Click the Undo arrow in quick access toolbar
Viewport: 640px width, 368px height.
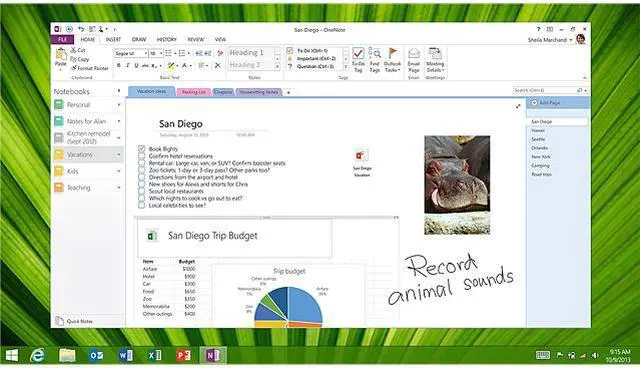(x=81, y=29)
